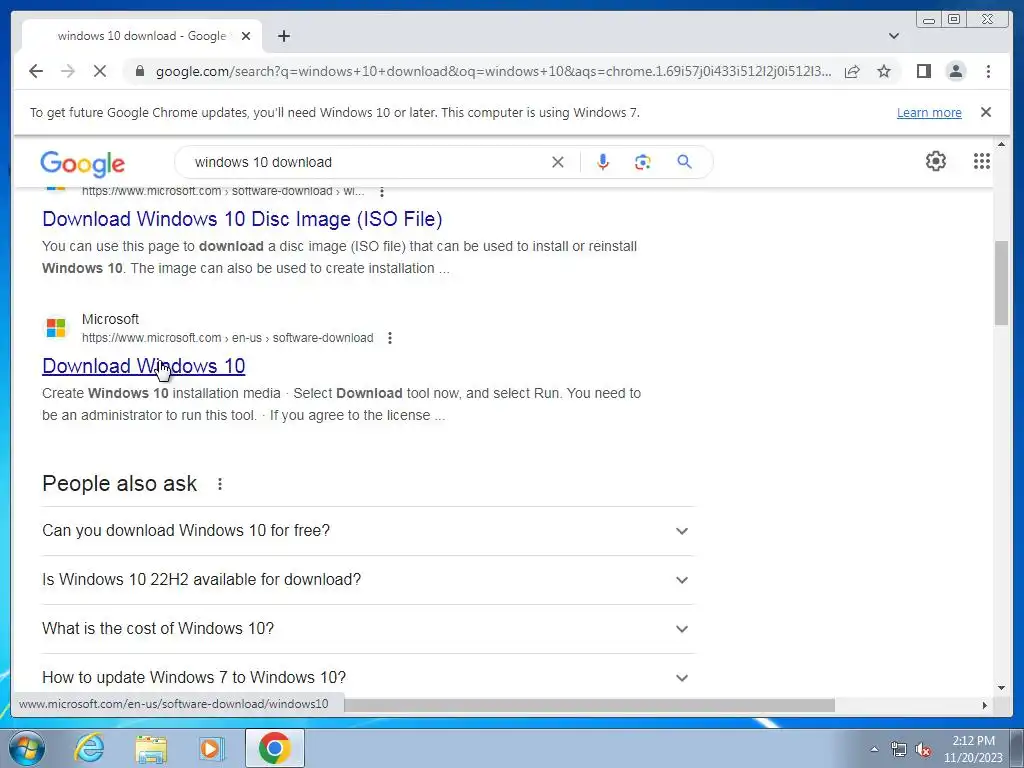Open the network tray icon

click(x=899, y=749)
